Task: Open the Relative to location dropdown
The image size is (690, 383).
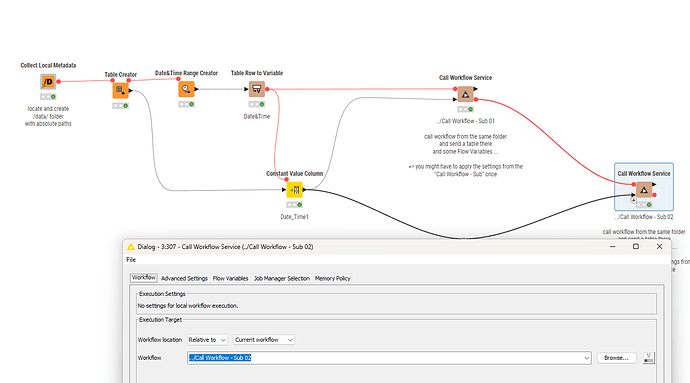Action: tap(207, 340)
